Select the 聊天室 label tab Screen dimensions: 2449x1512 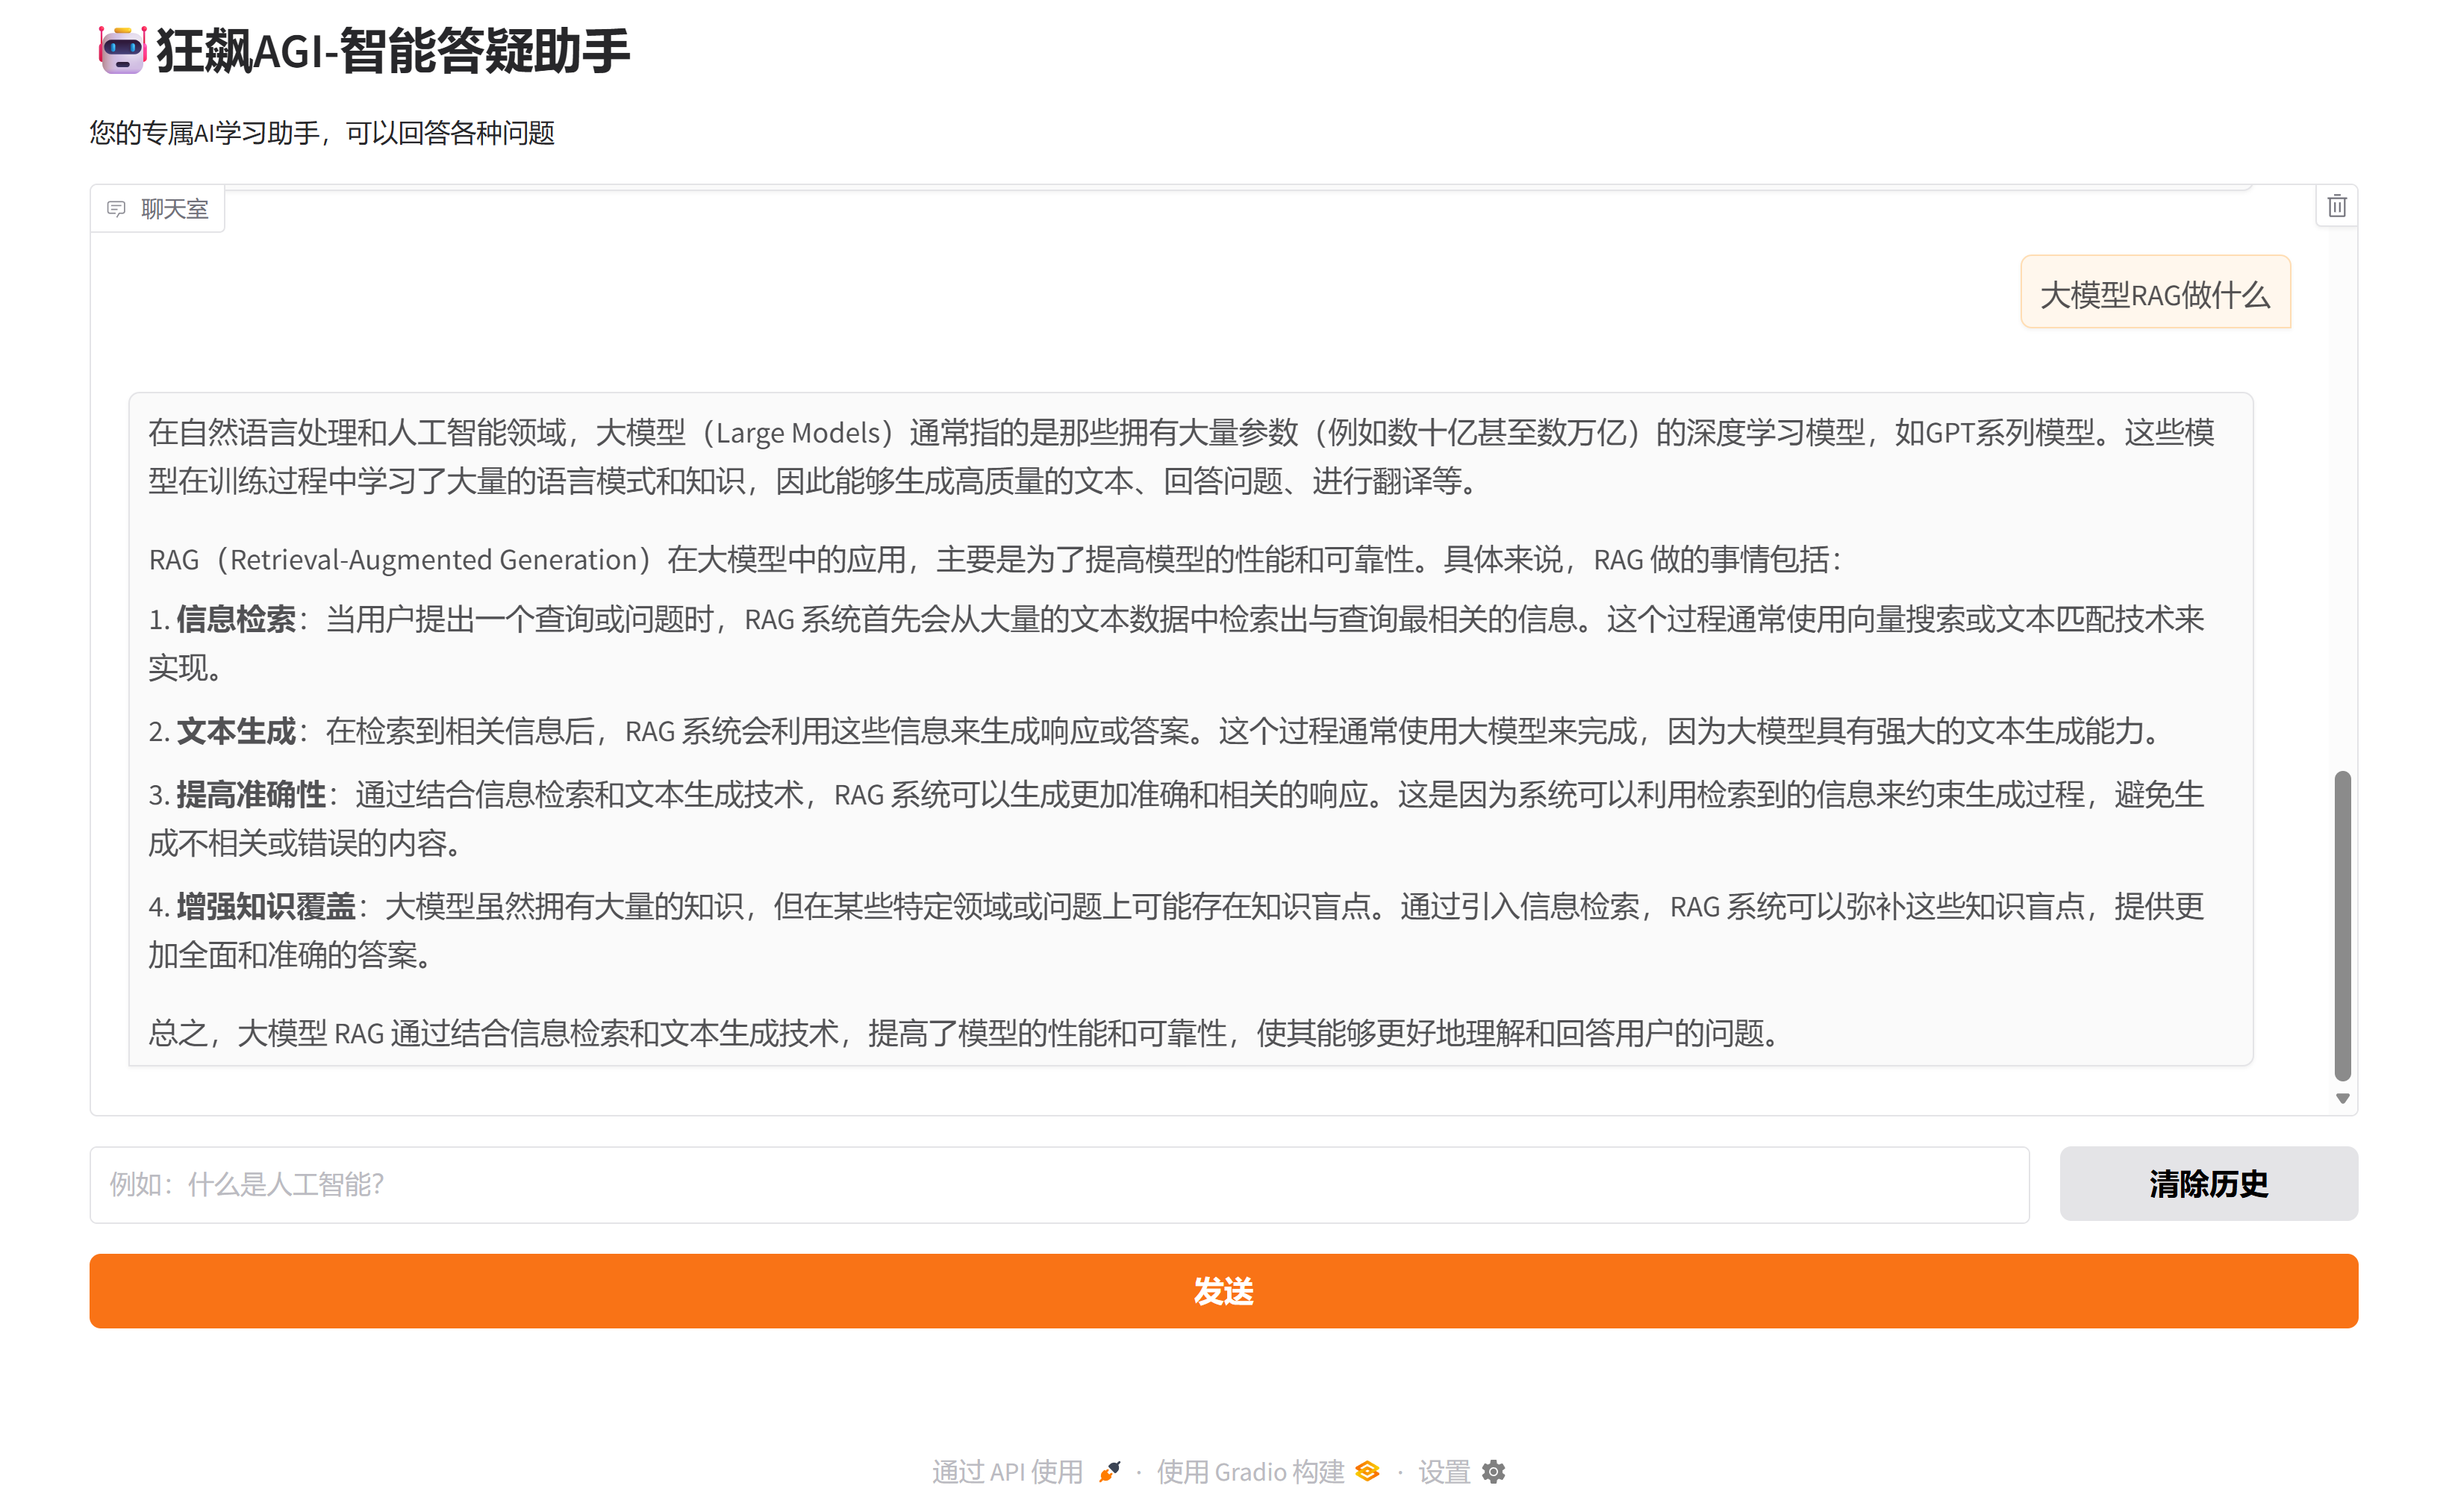(174, 209)
